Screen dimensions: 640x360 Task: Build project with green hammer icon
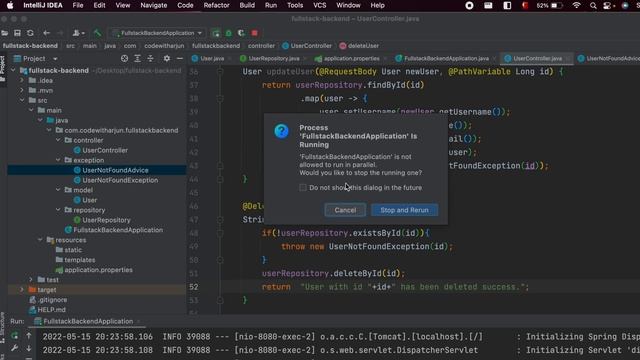[97, 33]
